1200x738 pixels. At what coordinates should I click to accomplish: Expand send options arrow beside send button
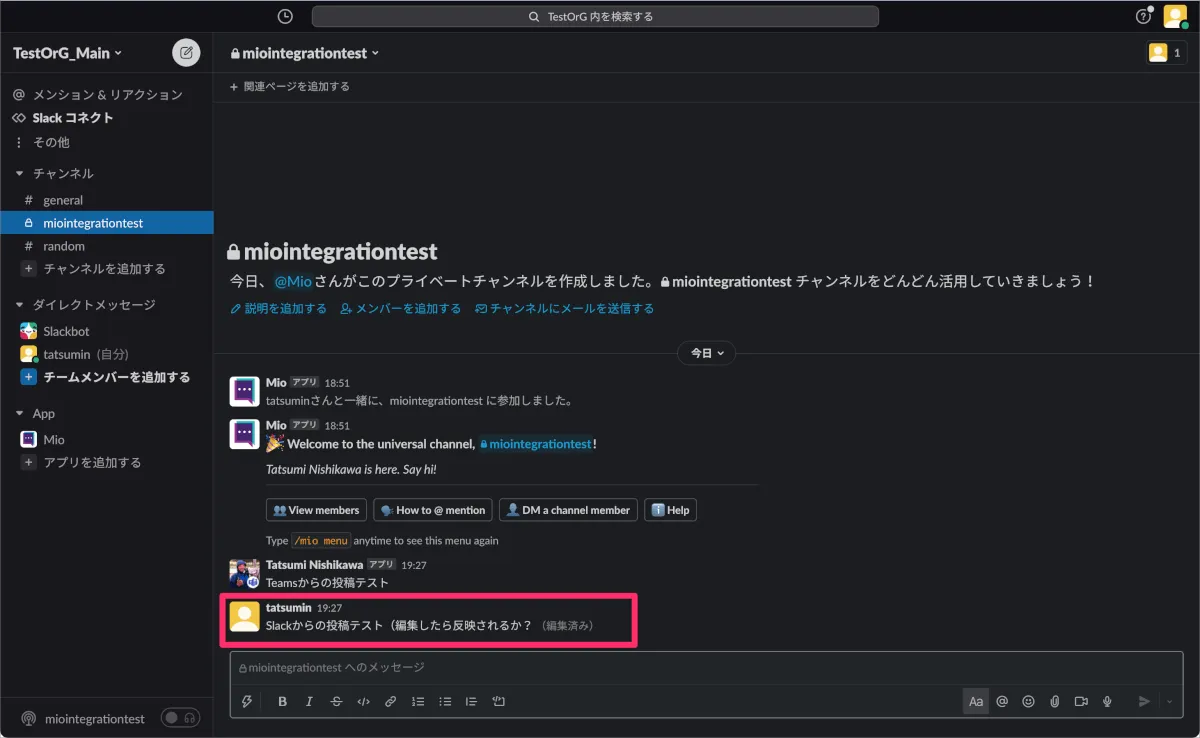coord(1169,702)
